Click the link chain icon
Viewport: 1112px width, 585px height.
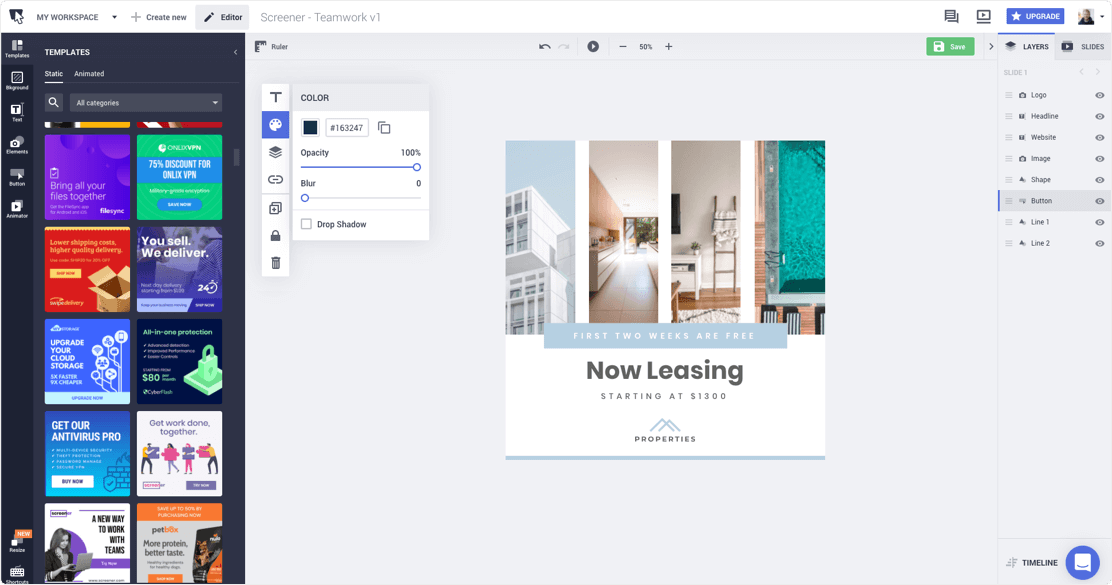point(275,180)
